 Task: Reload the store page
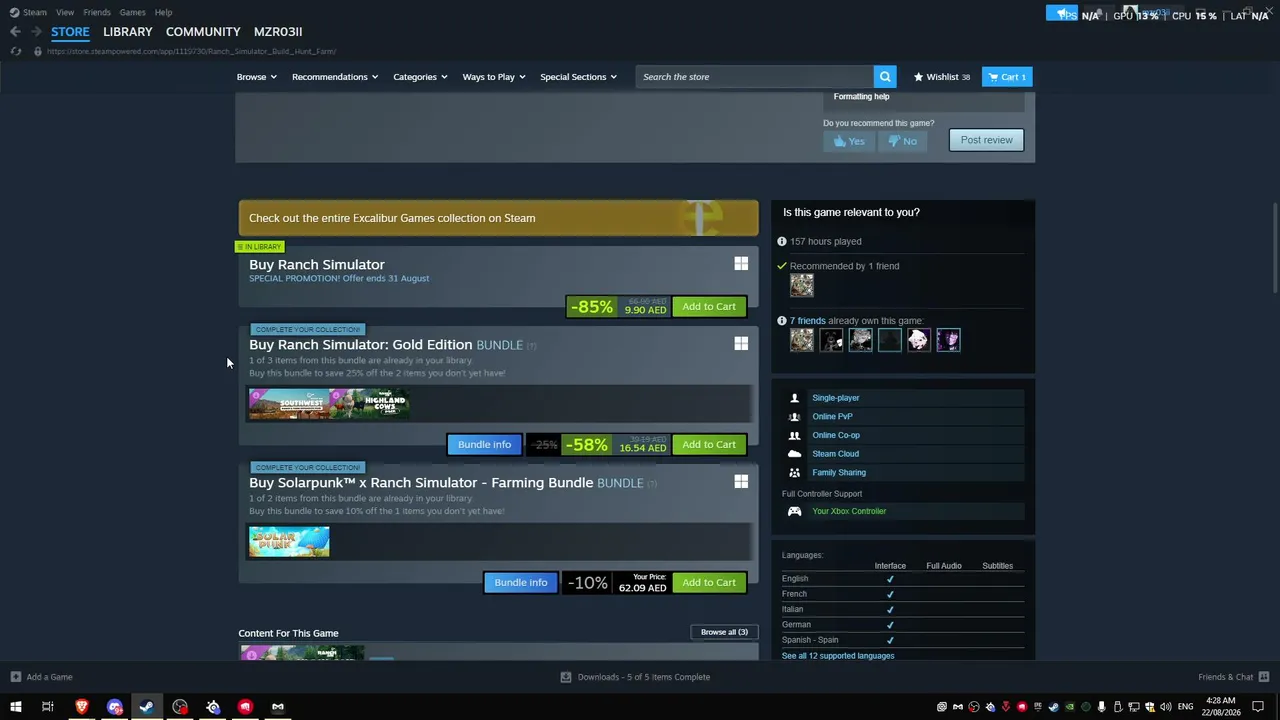[x=15, y=51]
